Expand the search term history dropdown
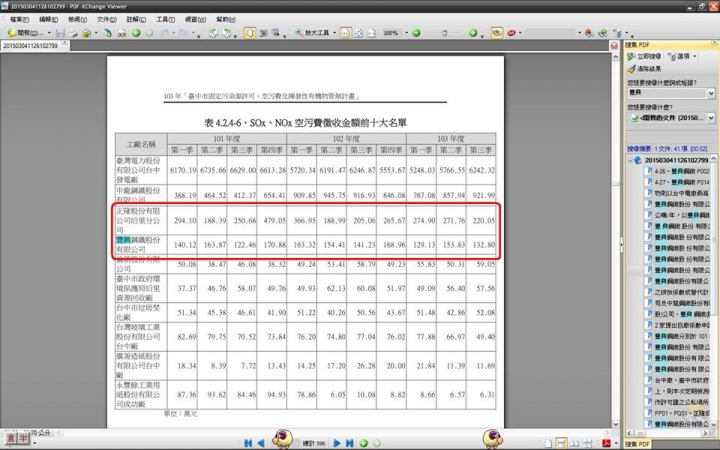The image size is (720, 450). click(711, 93)
